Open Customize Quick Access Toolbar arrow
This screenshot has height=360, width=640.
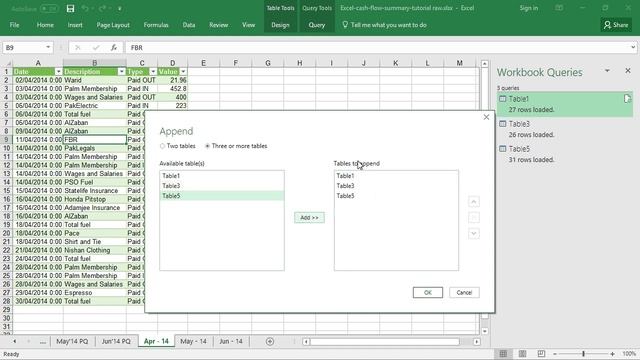(x=120, y=9)
